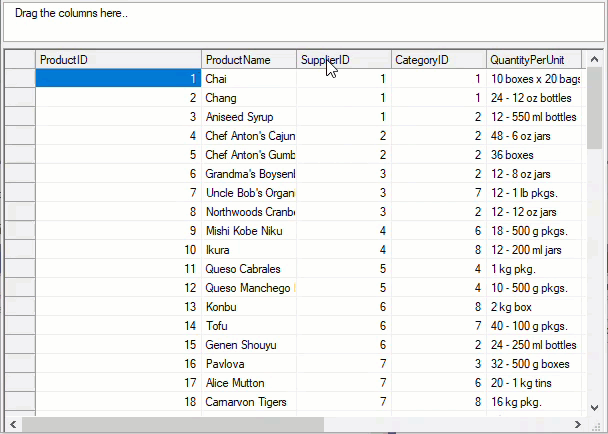
Task: Select the Pavlova product name cell
Action: [x=248, y=364]
